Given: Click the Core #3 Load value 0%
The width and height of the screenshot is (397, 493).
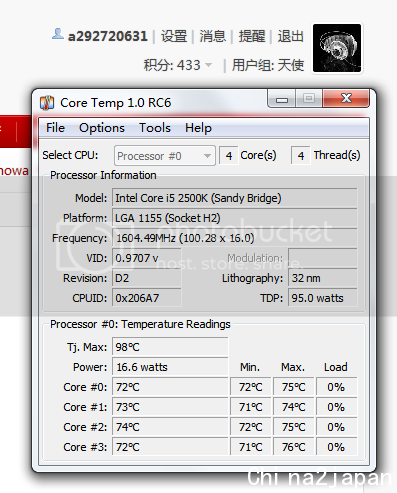Looking at the screenshot, I should point(336,447).
